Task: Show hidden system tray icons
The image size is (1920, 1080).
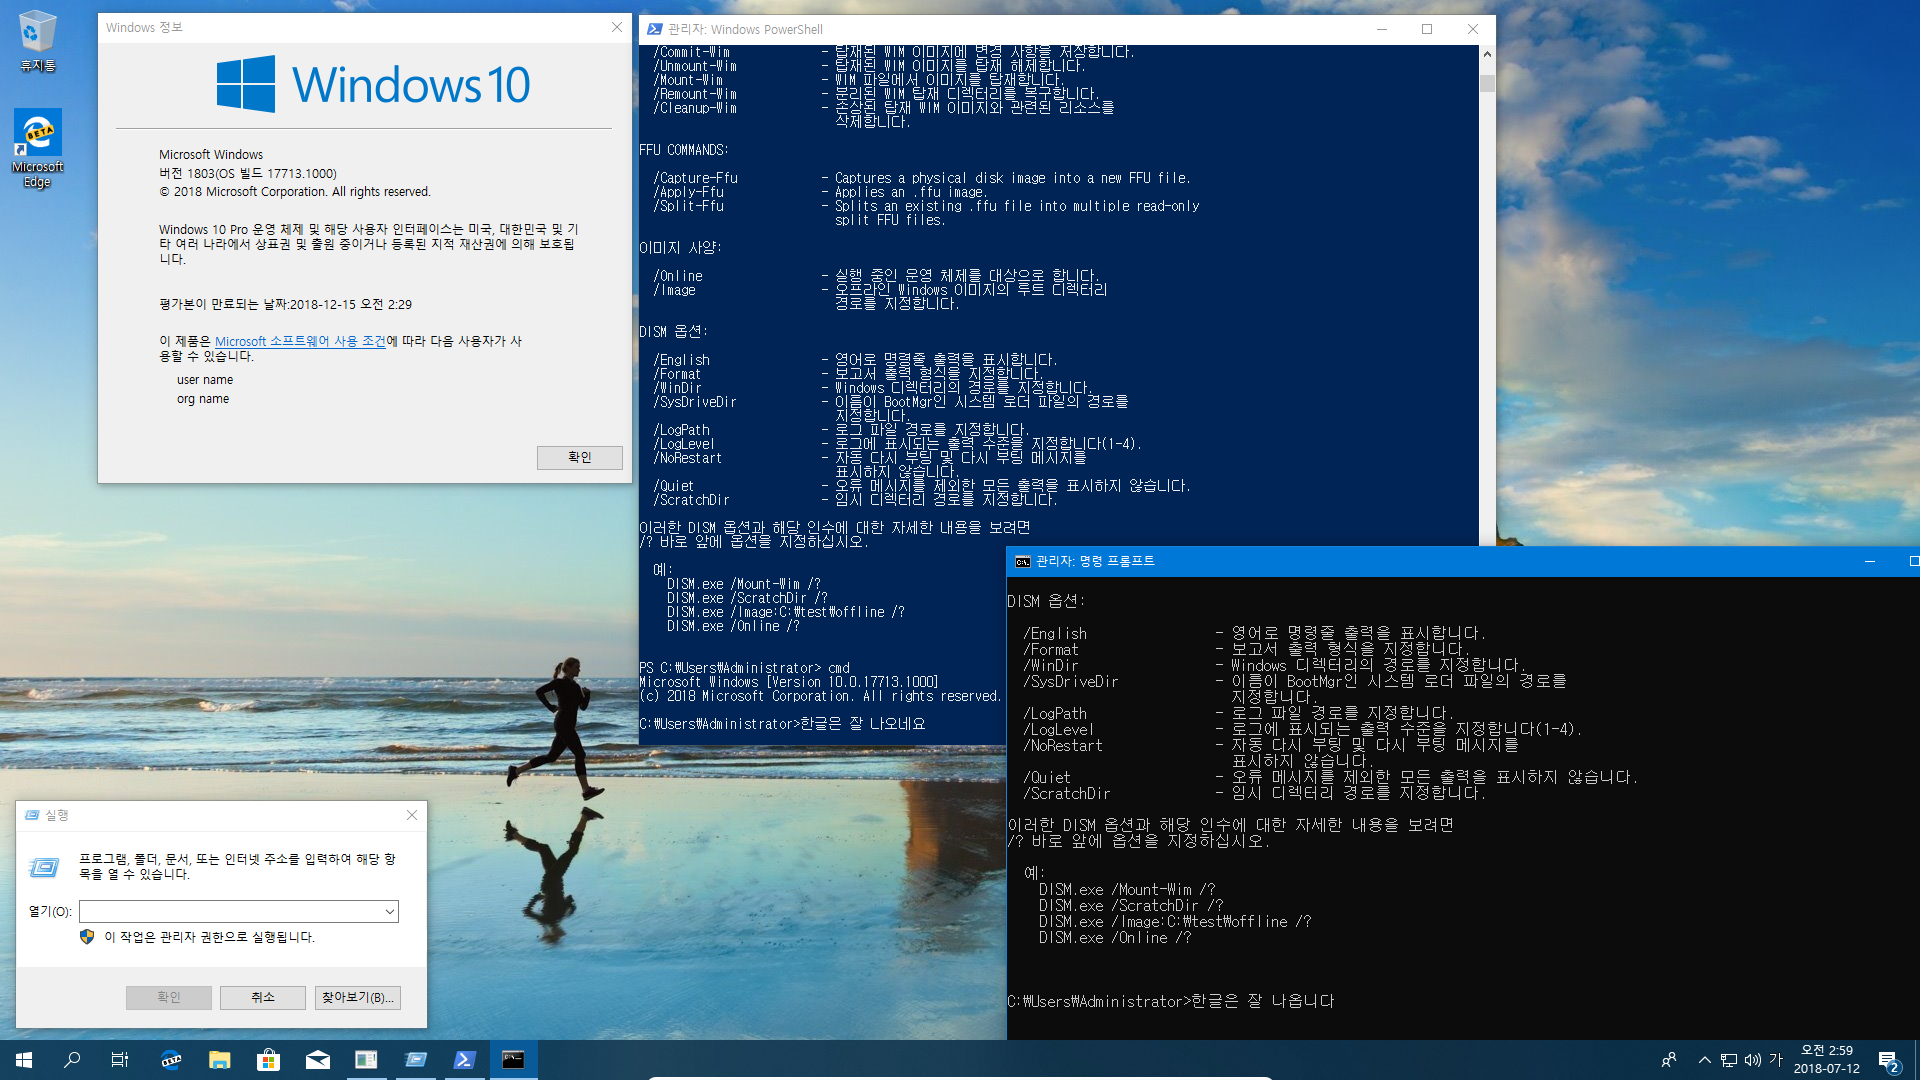Action: click(1704, 1060)
